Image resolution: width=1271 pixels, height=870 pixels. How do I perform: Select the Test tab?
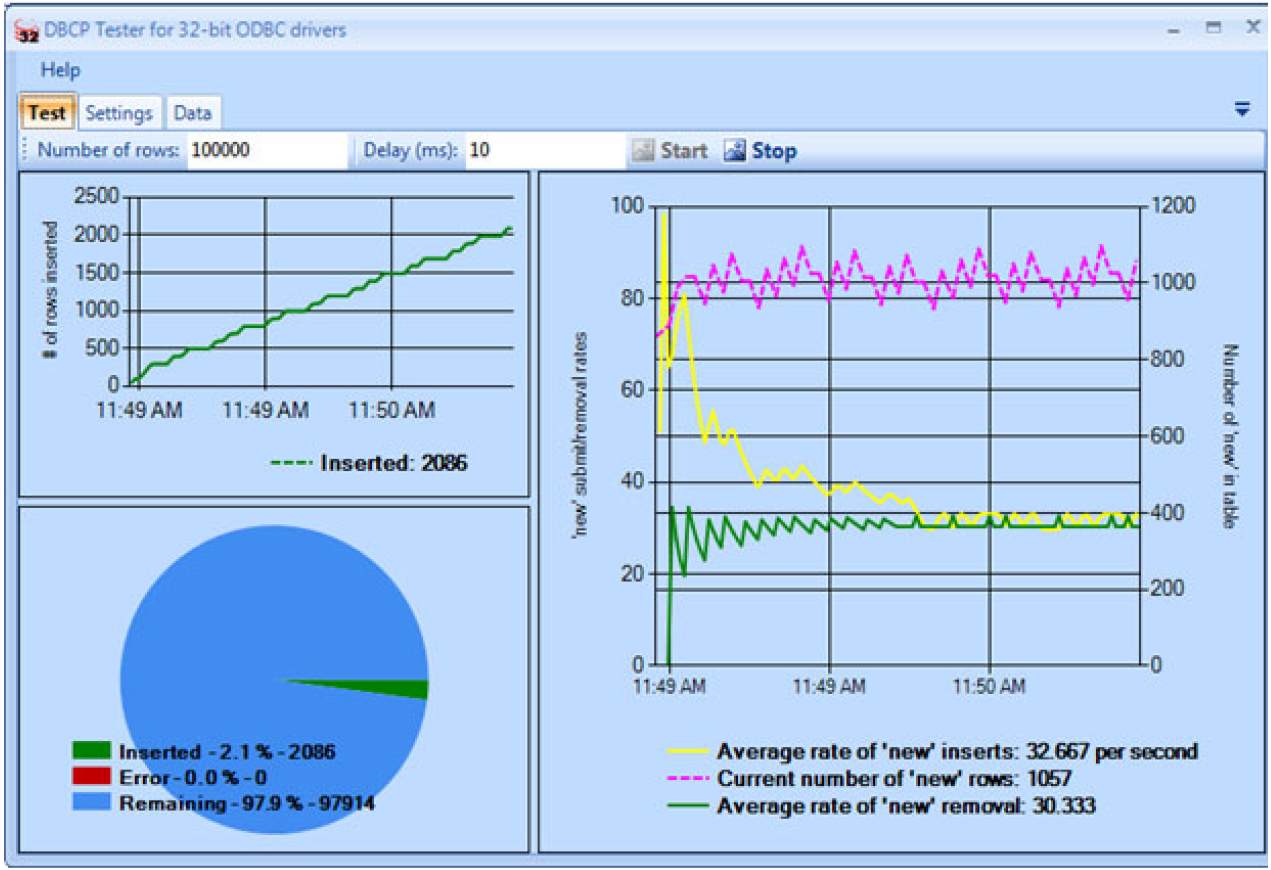(47, 113)
